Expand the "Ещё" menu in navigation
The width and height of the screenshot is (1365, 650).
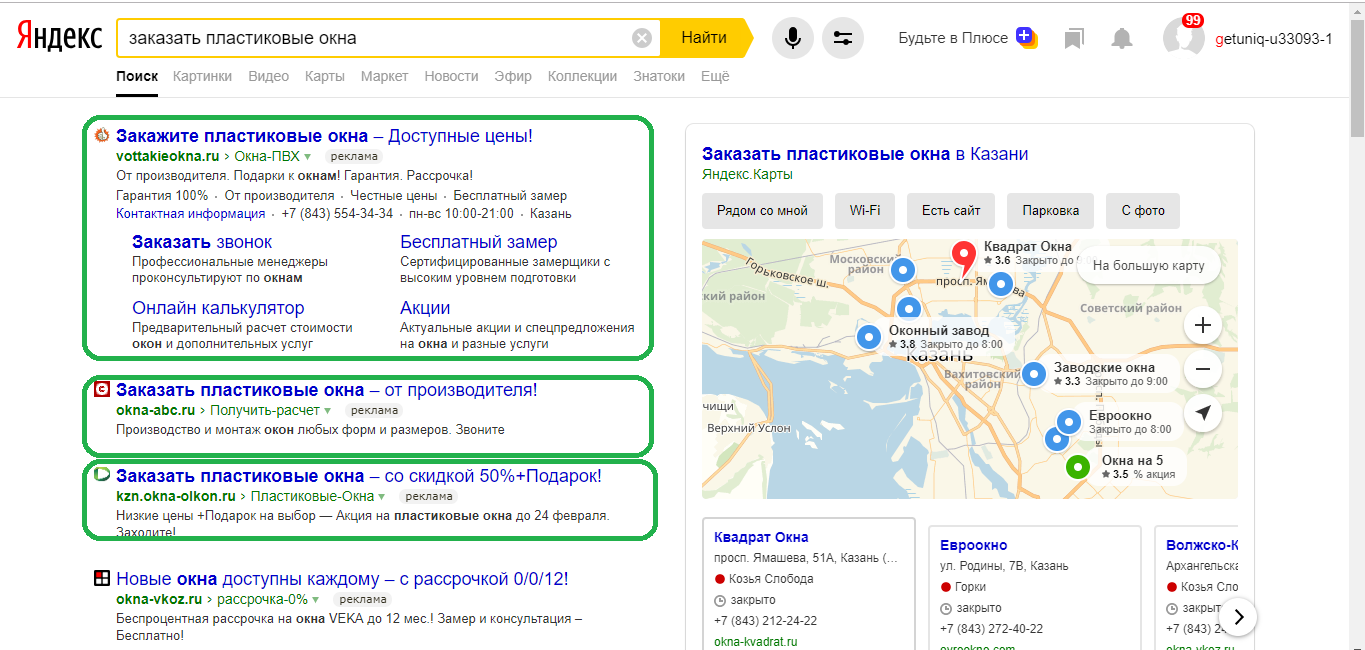pyautogui.click(x=714, y=76)
